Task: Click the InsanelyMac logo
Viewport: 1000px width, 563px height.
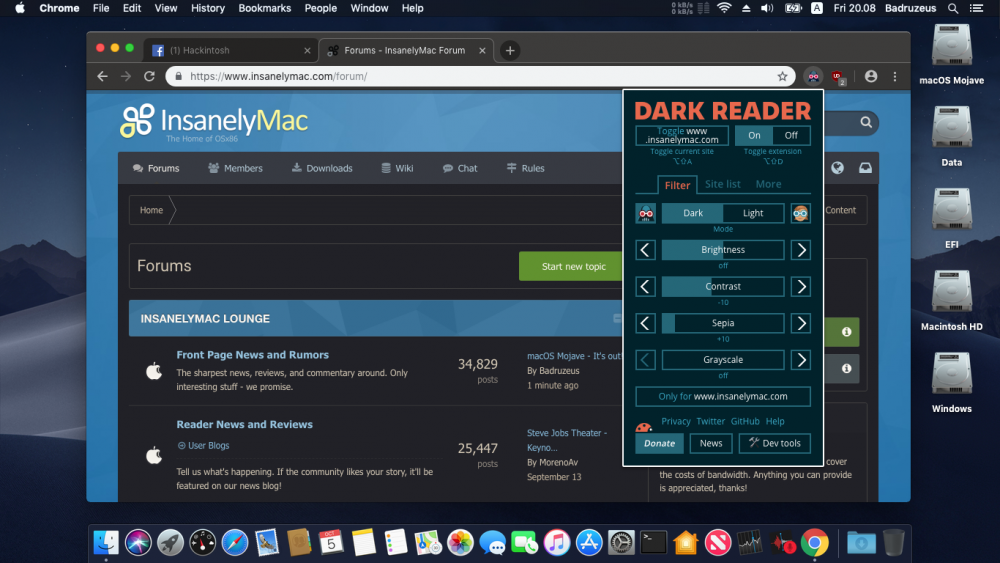Action: pos(214,122)
